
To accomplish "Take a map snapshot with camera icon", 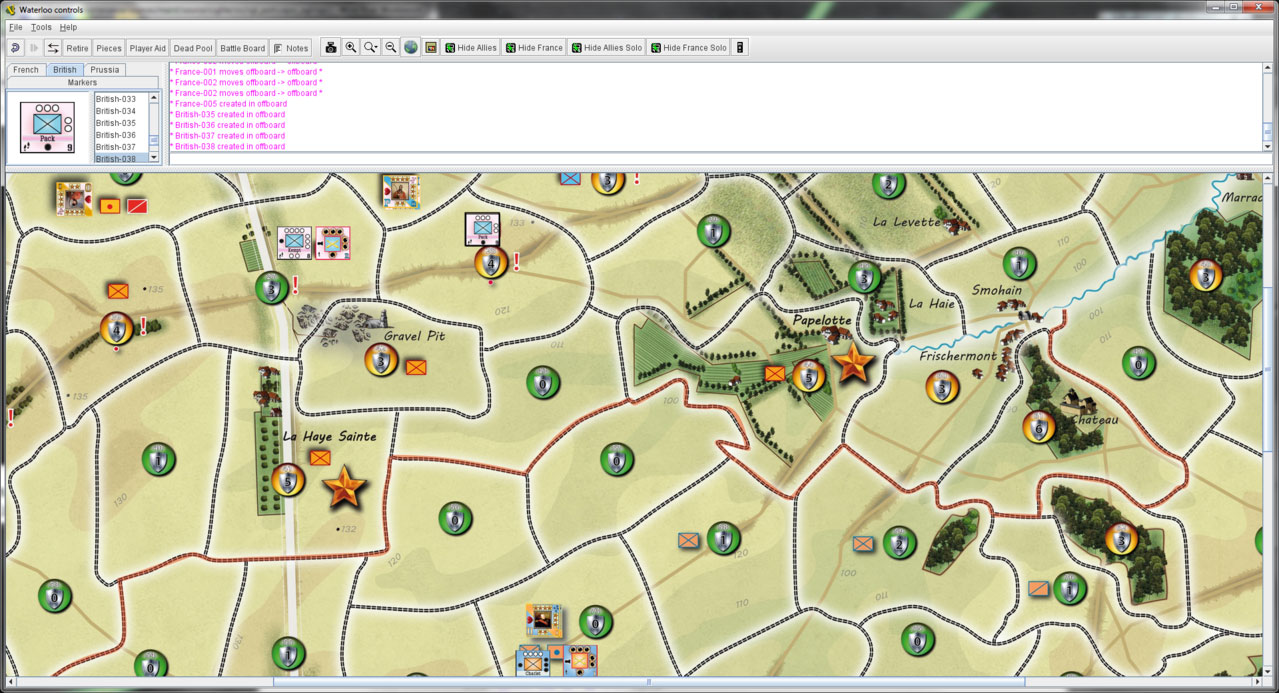I will click(x=331, y=48).
